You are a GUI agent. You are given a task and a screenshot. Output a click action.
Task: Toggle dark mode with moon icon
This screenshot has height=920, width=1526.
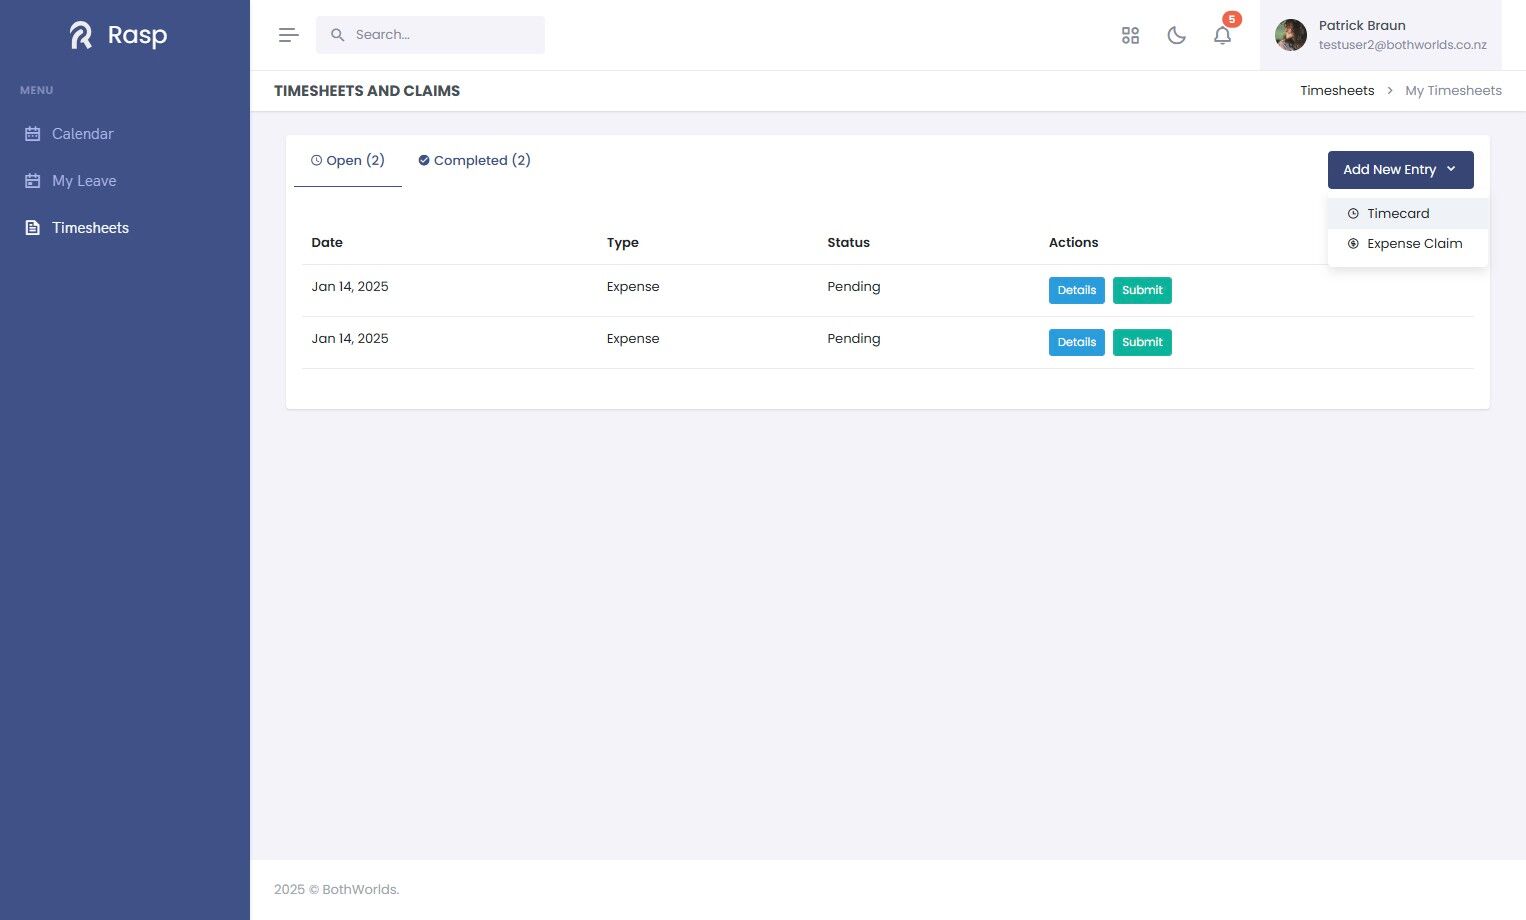point(1176,35)
